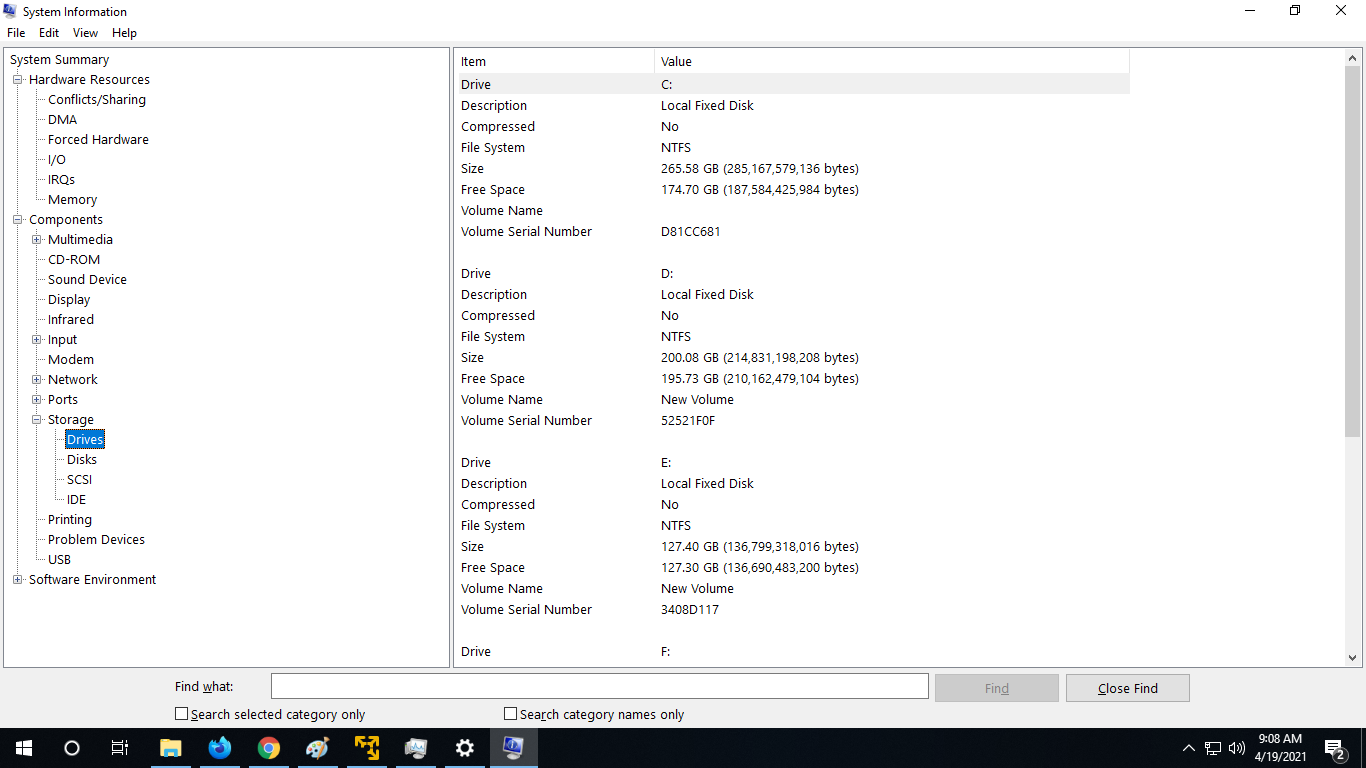Check Search category names only

pyautogui.click(x=509, y=714)
